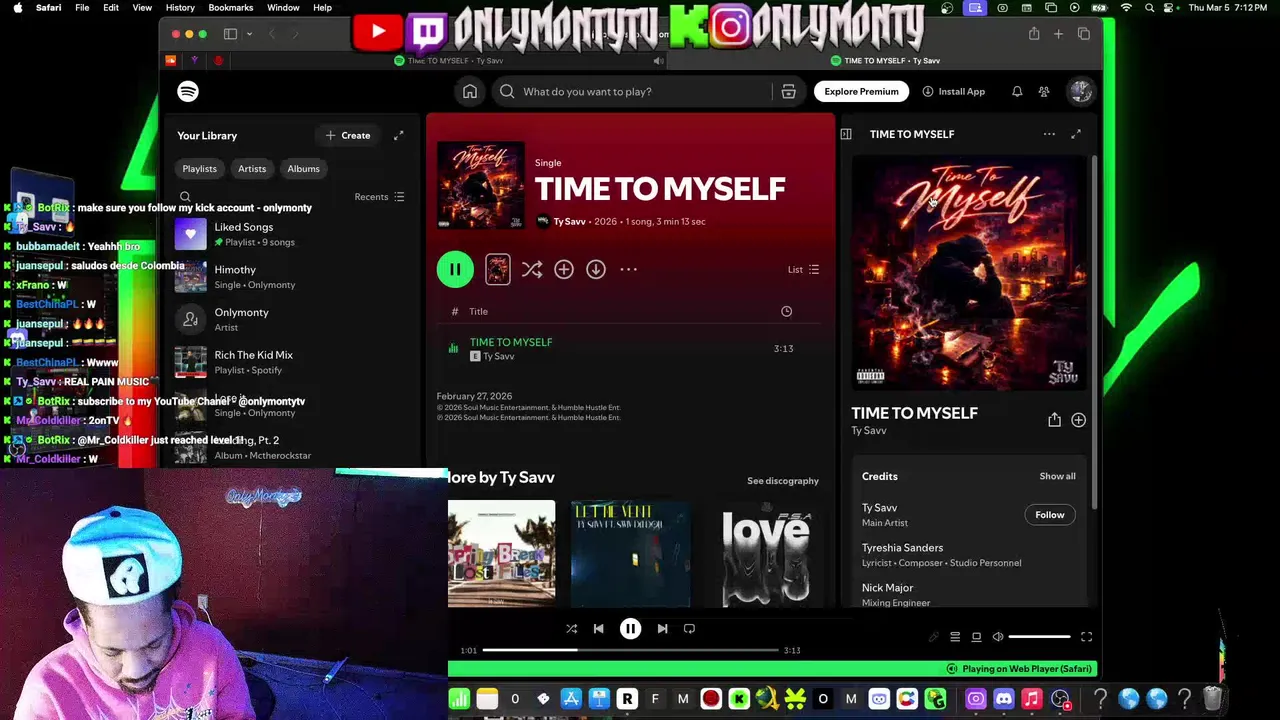Skip to next track
Image resolution: width=1280 pixels, height=720 pixels.
(x=662, y=629)
